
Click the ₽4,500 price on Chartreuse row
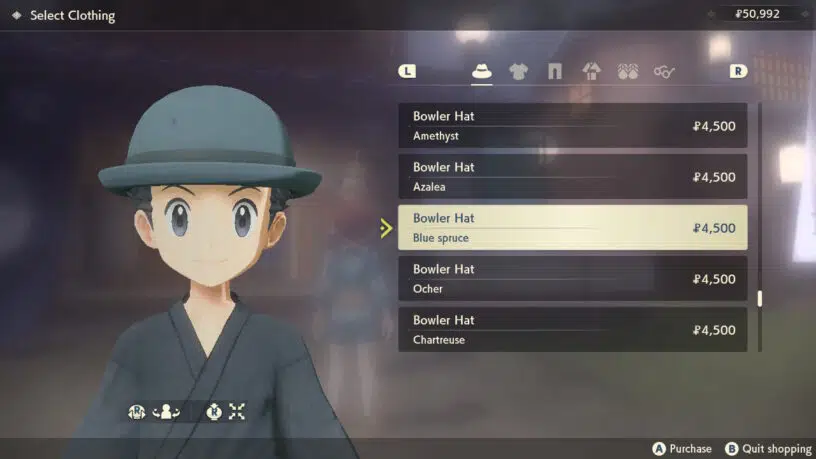click(x=714, y=330)
